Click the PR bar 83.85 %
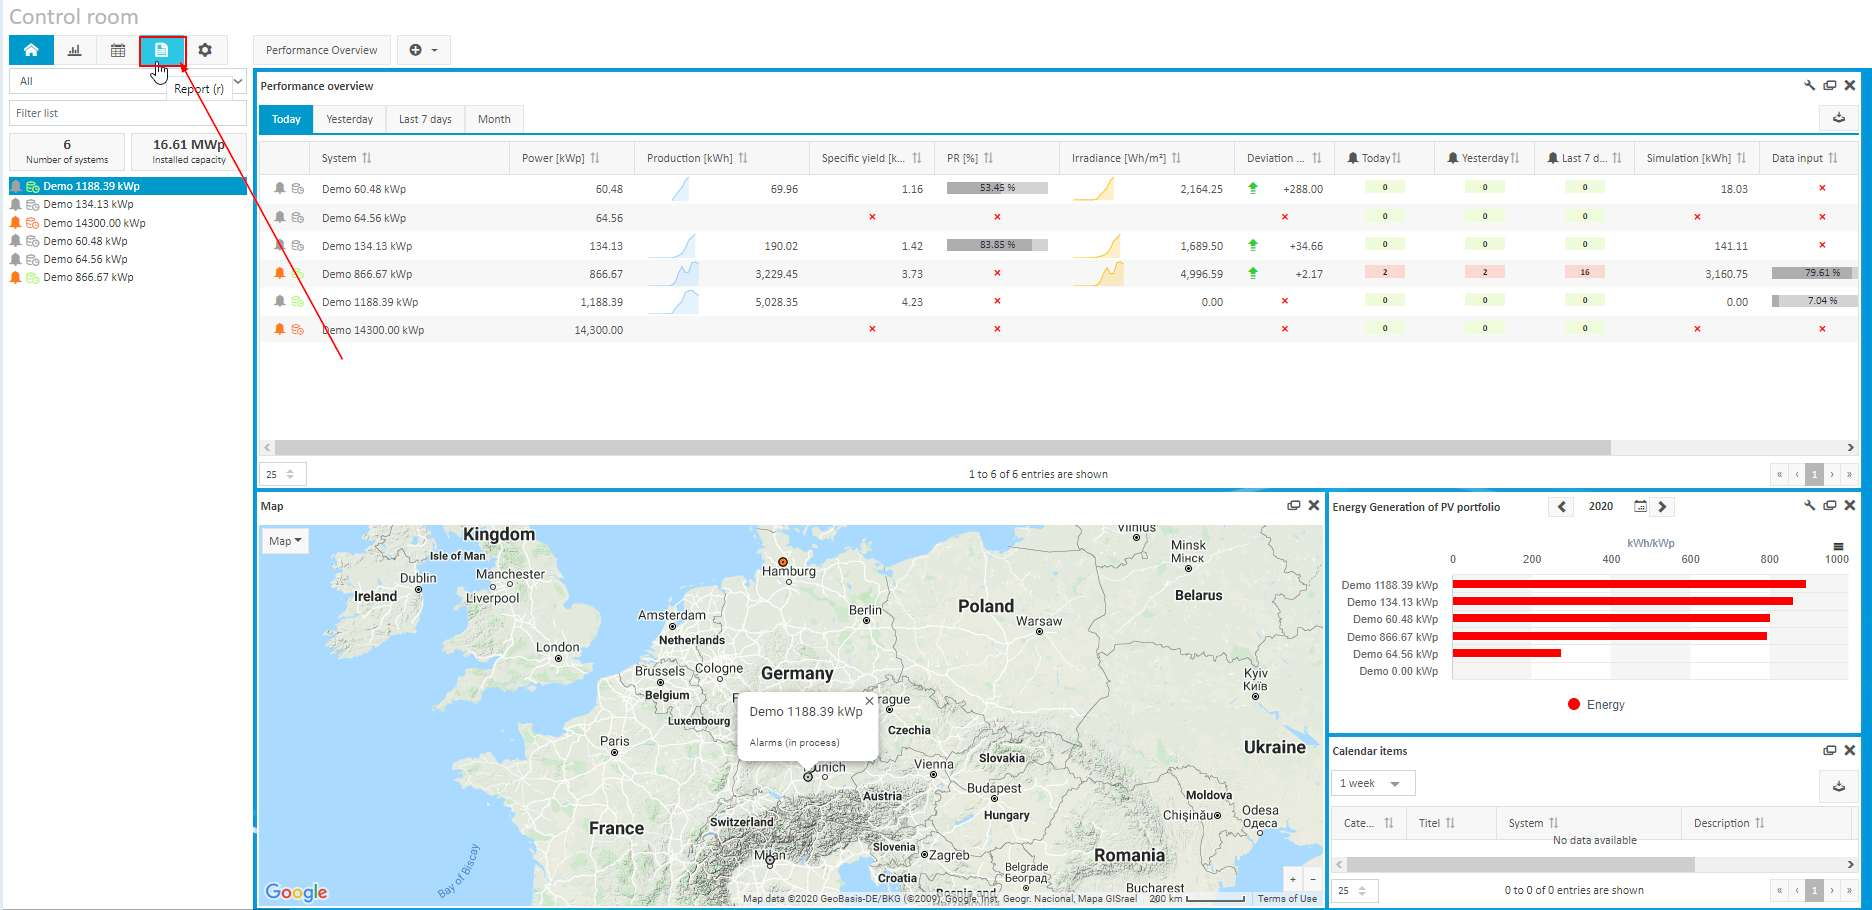This screenshot has height=910, width=1872. [x=997, y=245]
